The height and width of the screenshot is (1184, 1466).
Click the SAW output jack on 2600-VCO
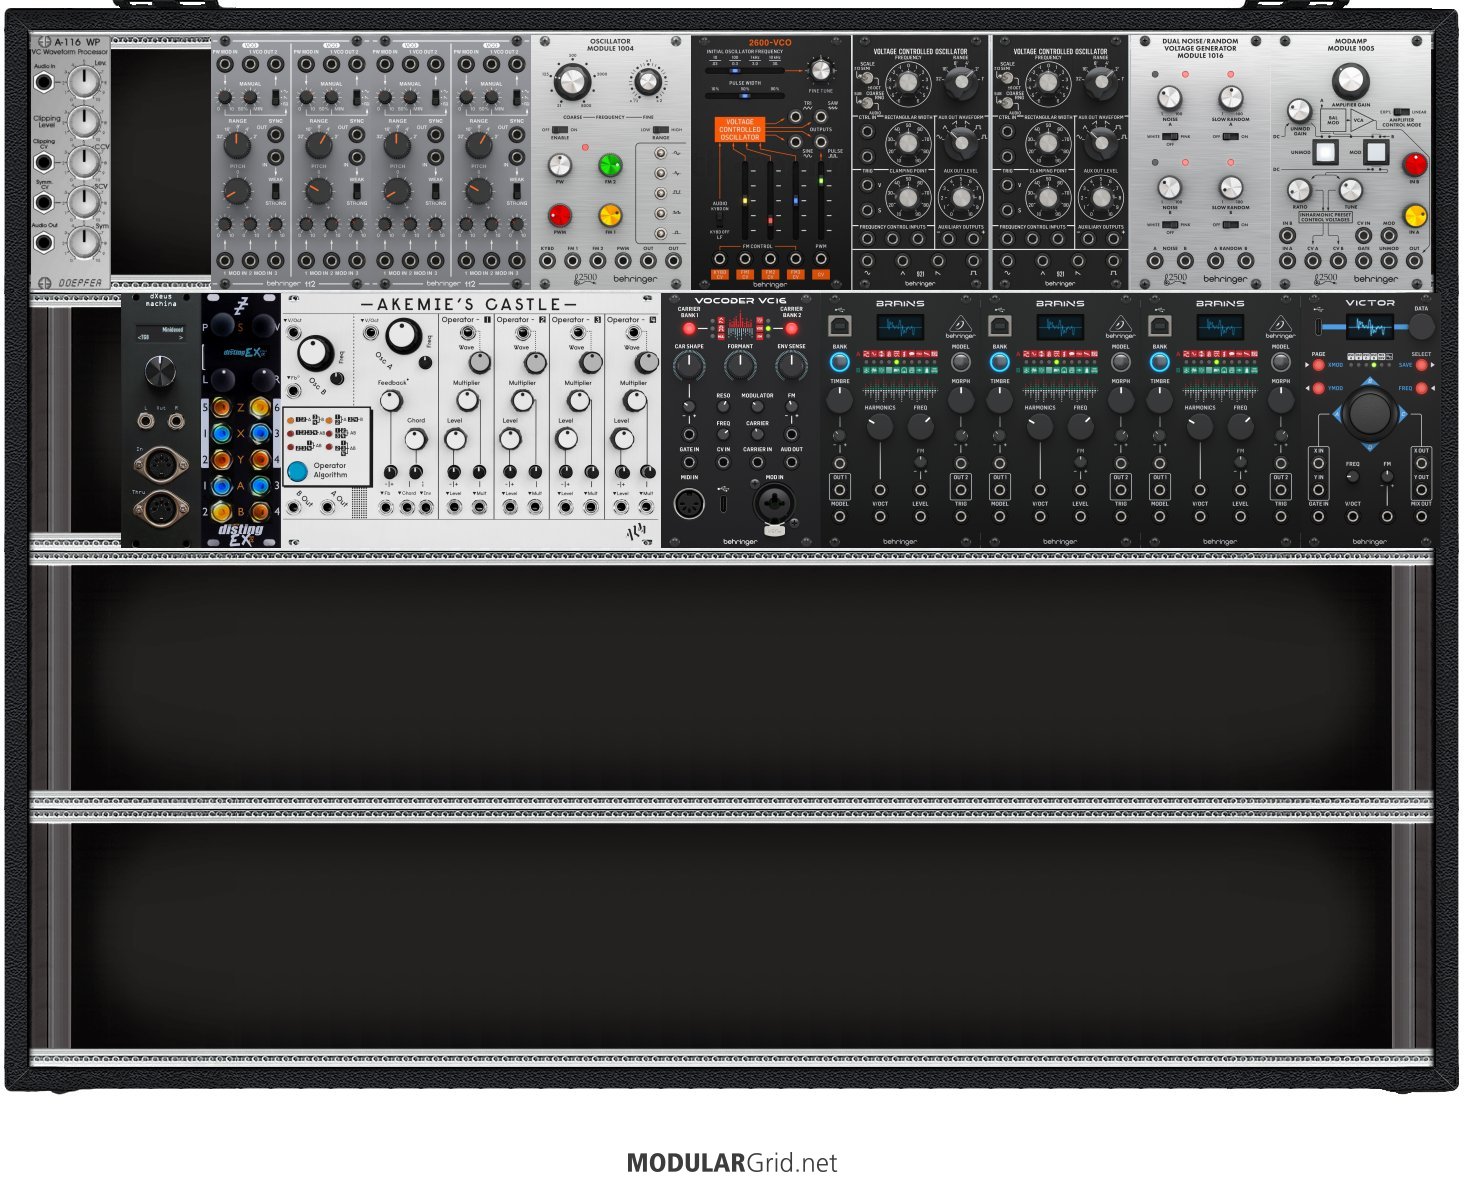(821, 117)
